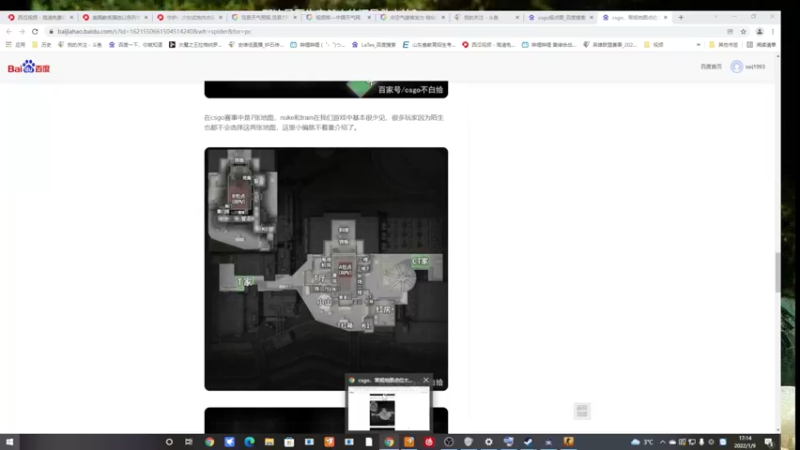The height and width of the screenshot is (450, 800).
Task: Open Cortana search circle on taskbar
Action: [169, 442]
